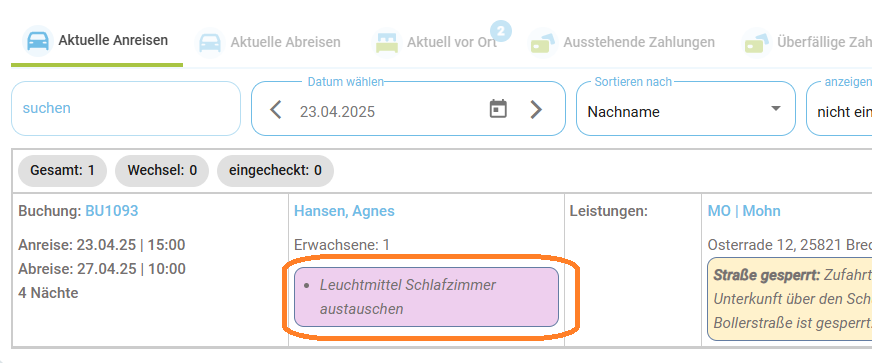
Task: Click into the suchen search field
Action: (x=126, y=108)
